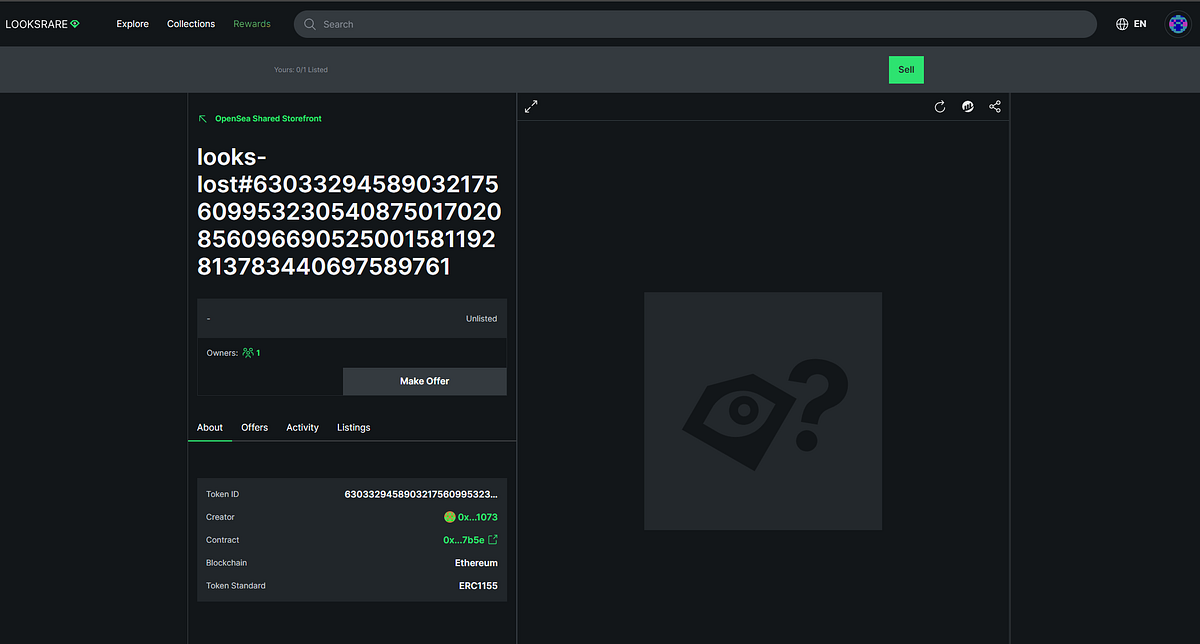Click the LooksRare logo

tap(42, 24)
